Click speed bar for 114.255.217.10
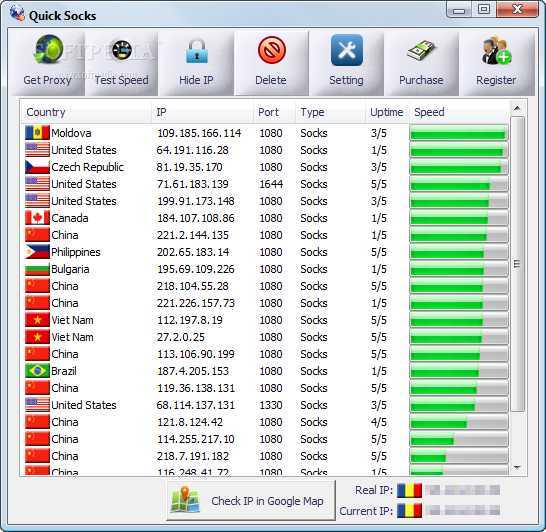Image resolution: width=546 pixels, height=532 pixels. click(x=459, y=439)
